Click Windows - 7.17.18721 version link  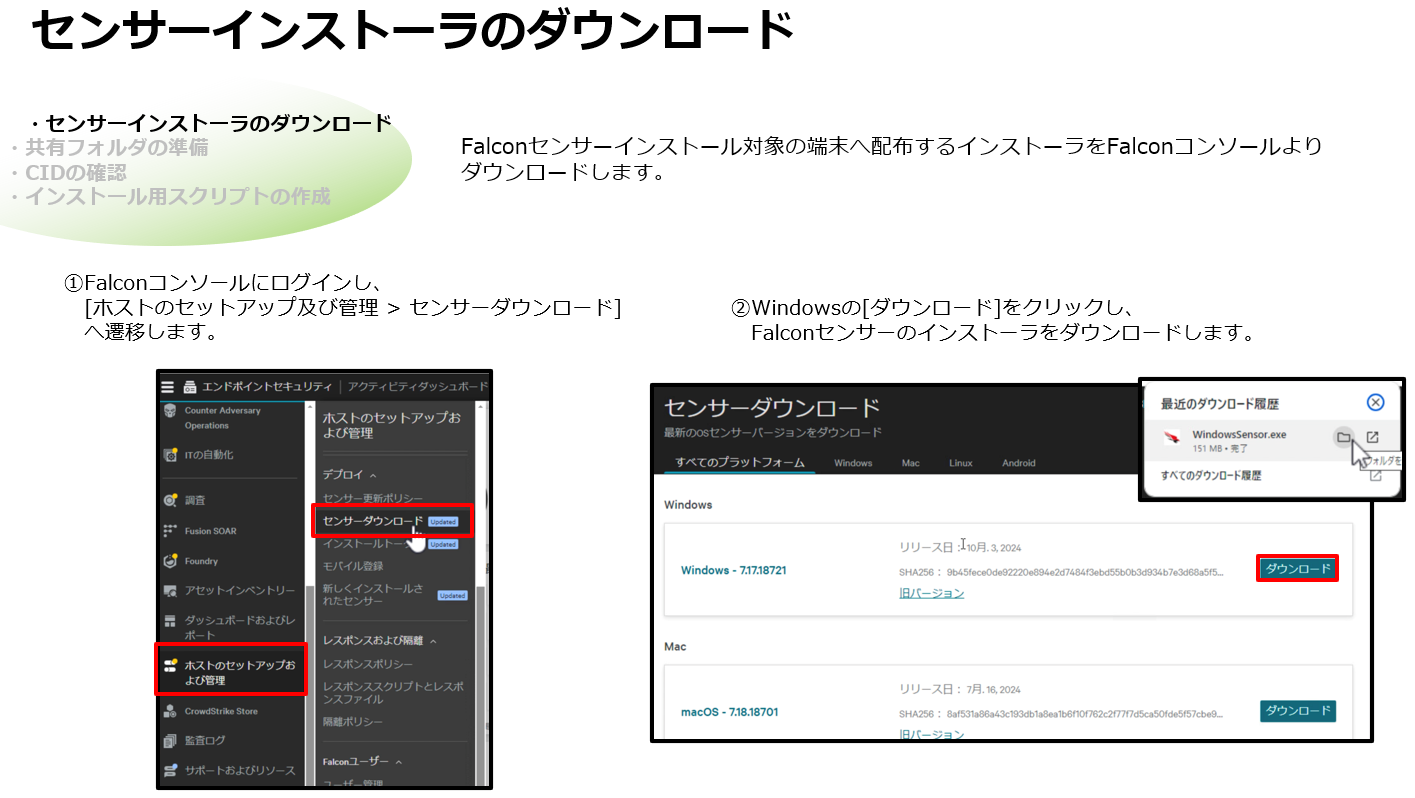click(x=733, y=570)
